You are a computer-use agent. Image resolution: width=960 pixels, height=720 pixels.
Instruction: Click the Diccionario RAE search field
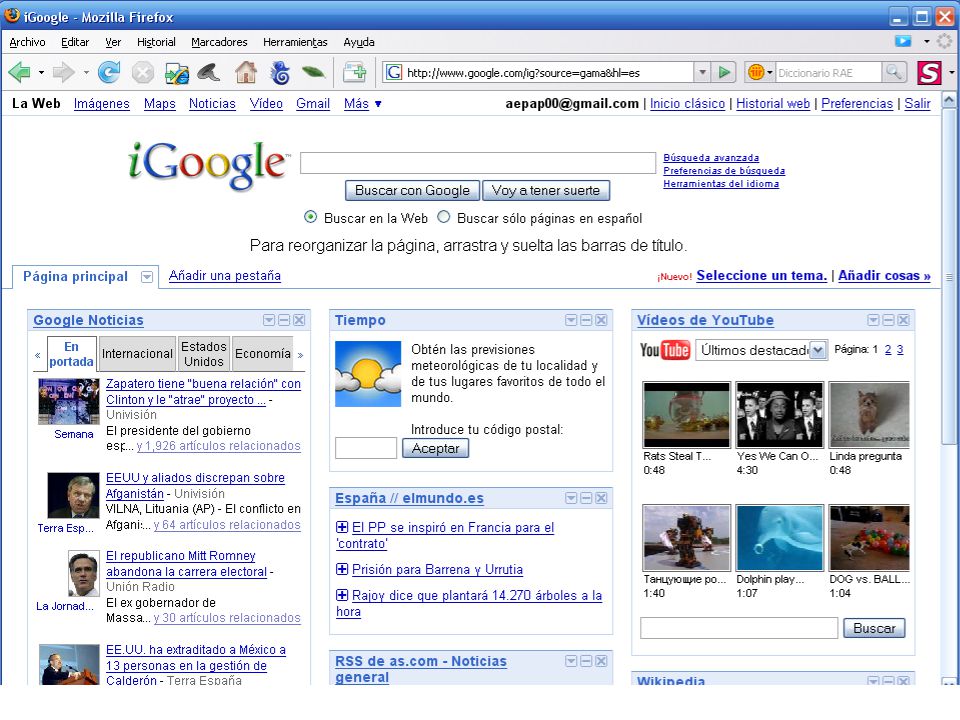(x=828, y=73)
